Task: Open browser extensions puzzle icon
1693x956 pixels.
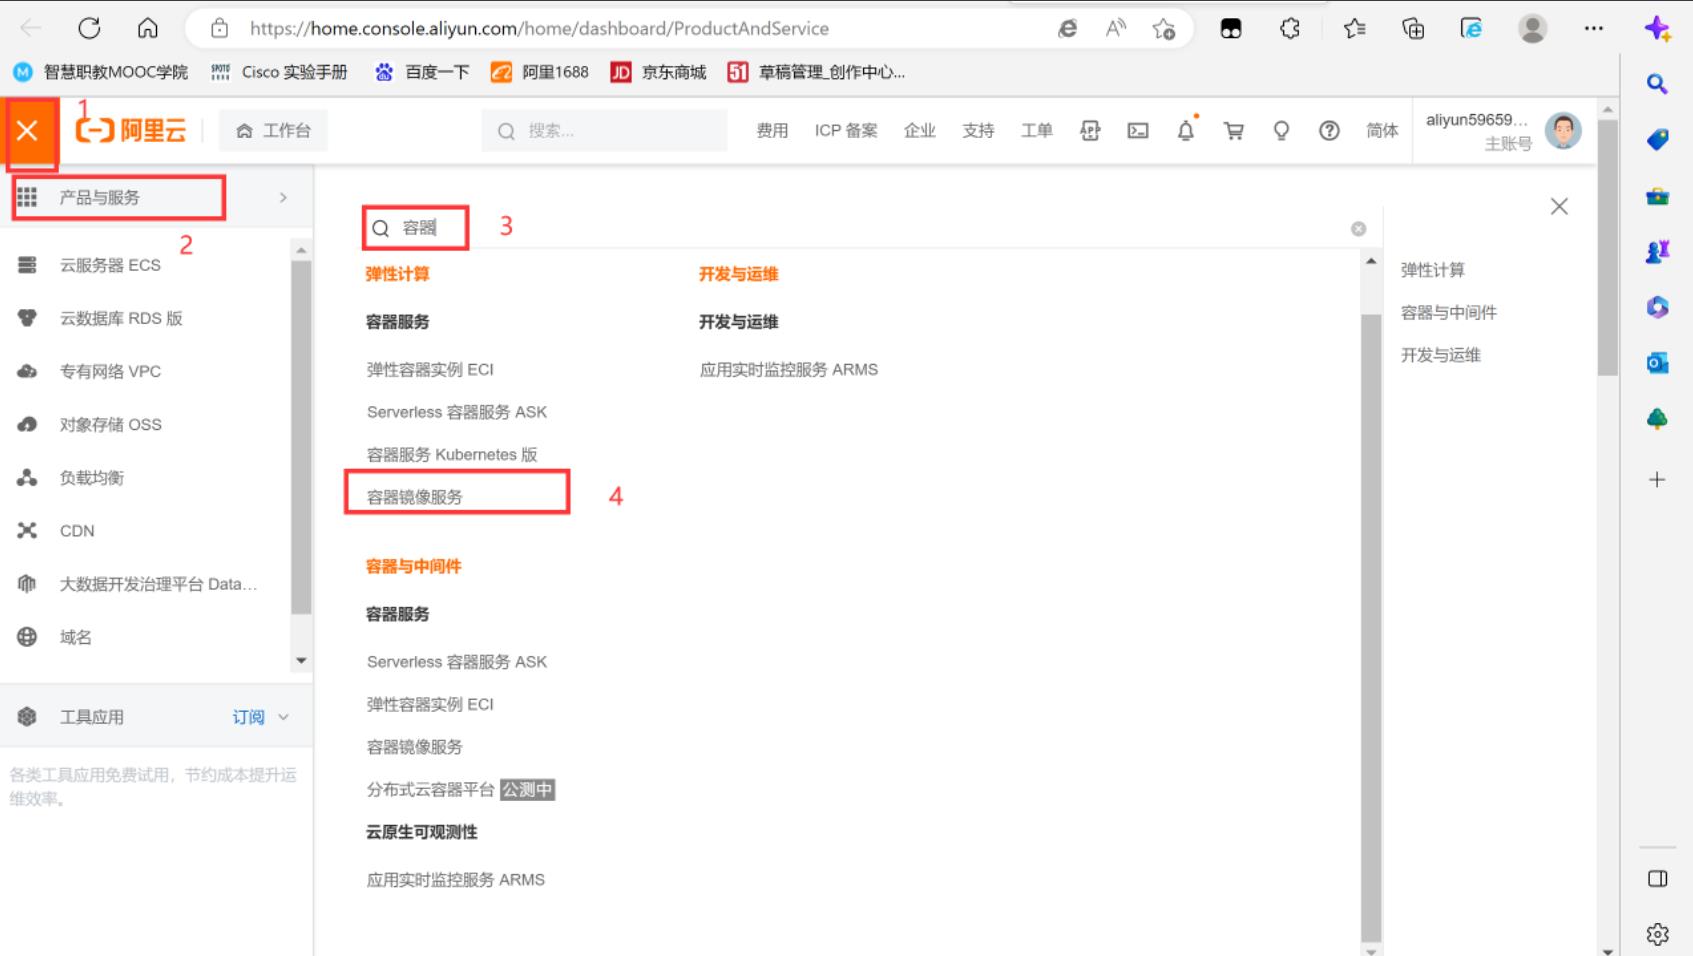Action: point(1290,29)
